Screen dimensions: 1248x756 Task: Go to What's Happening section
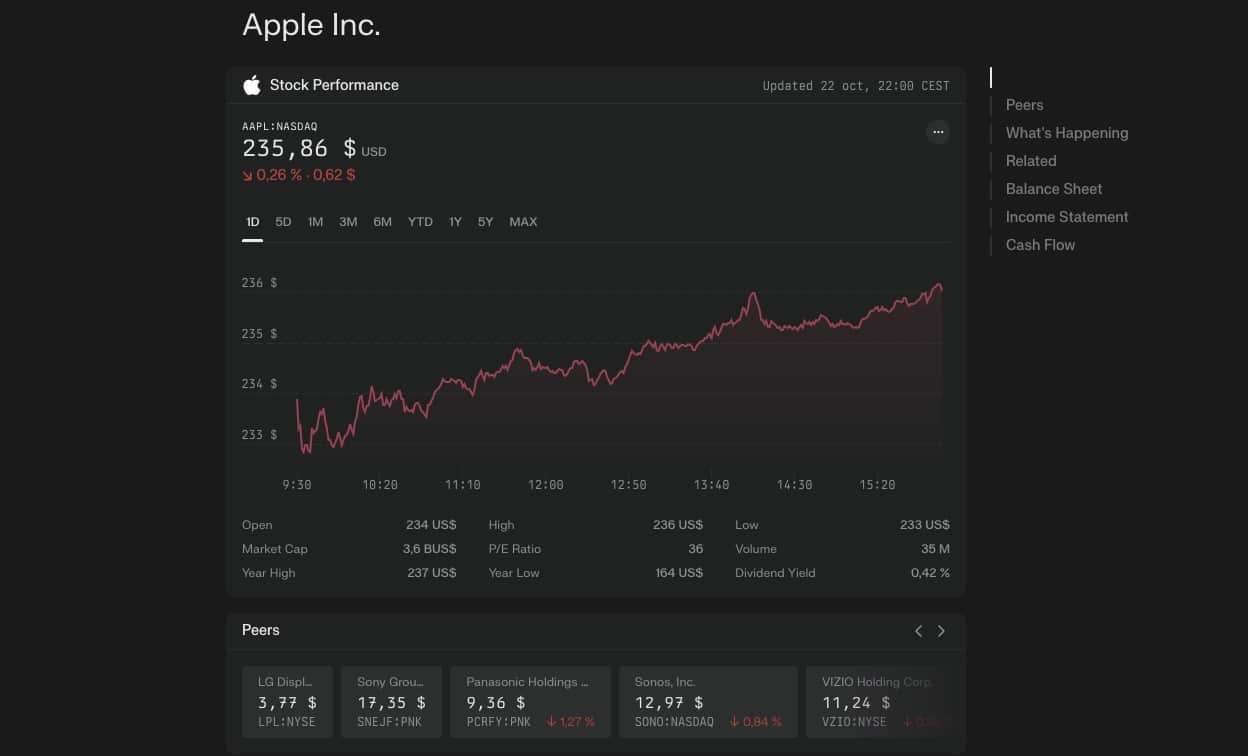coord(1066,132)
